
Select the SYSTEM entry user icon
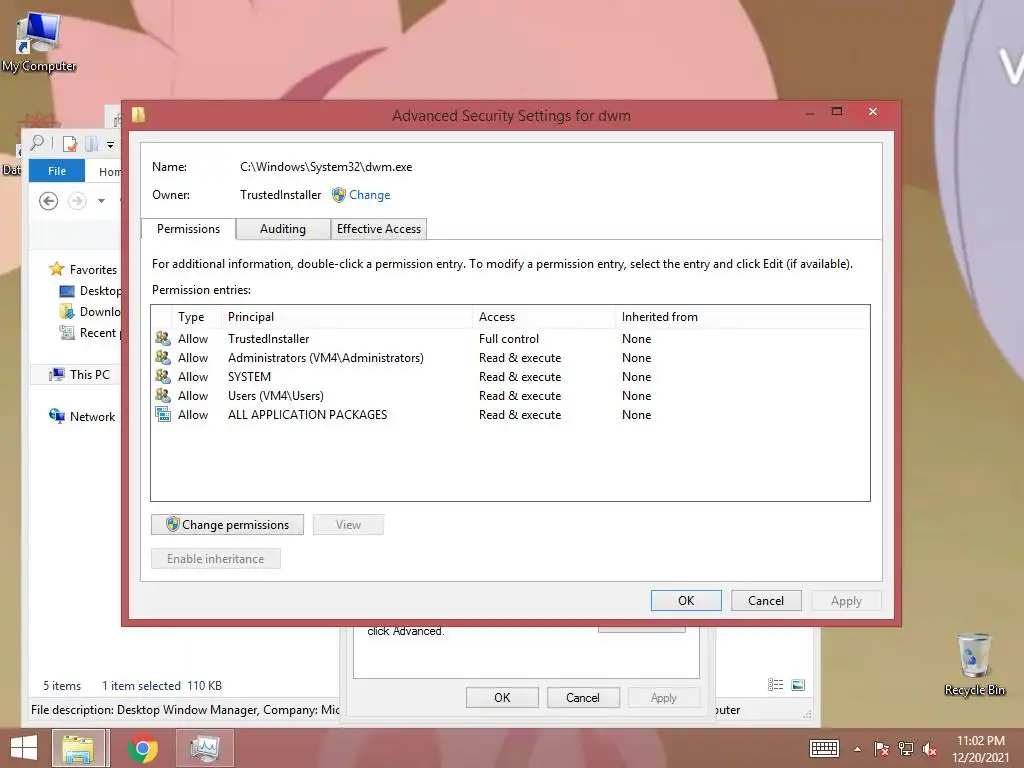coord(163,376)
